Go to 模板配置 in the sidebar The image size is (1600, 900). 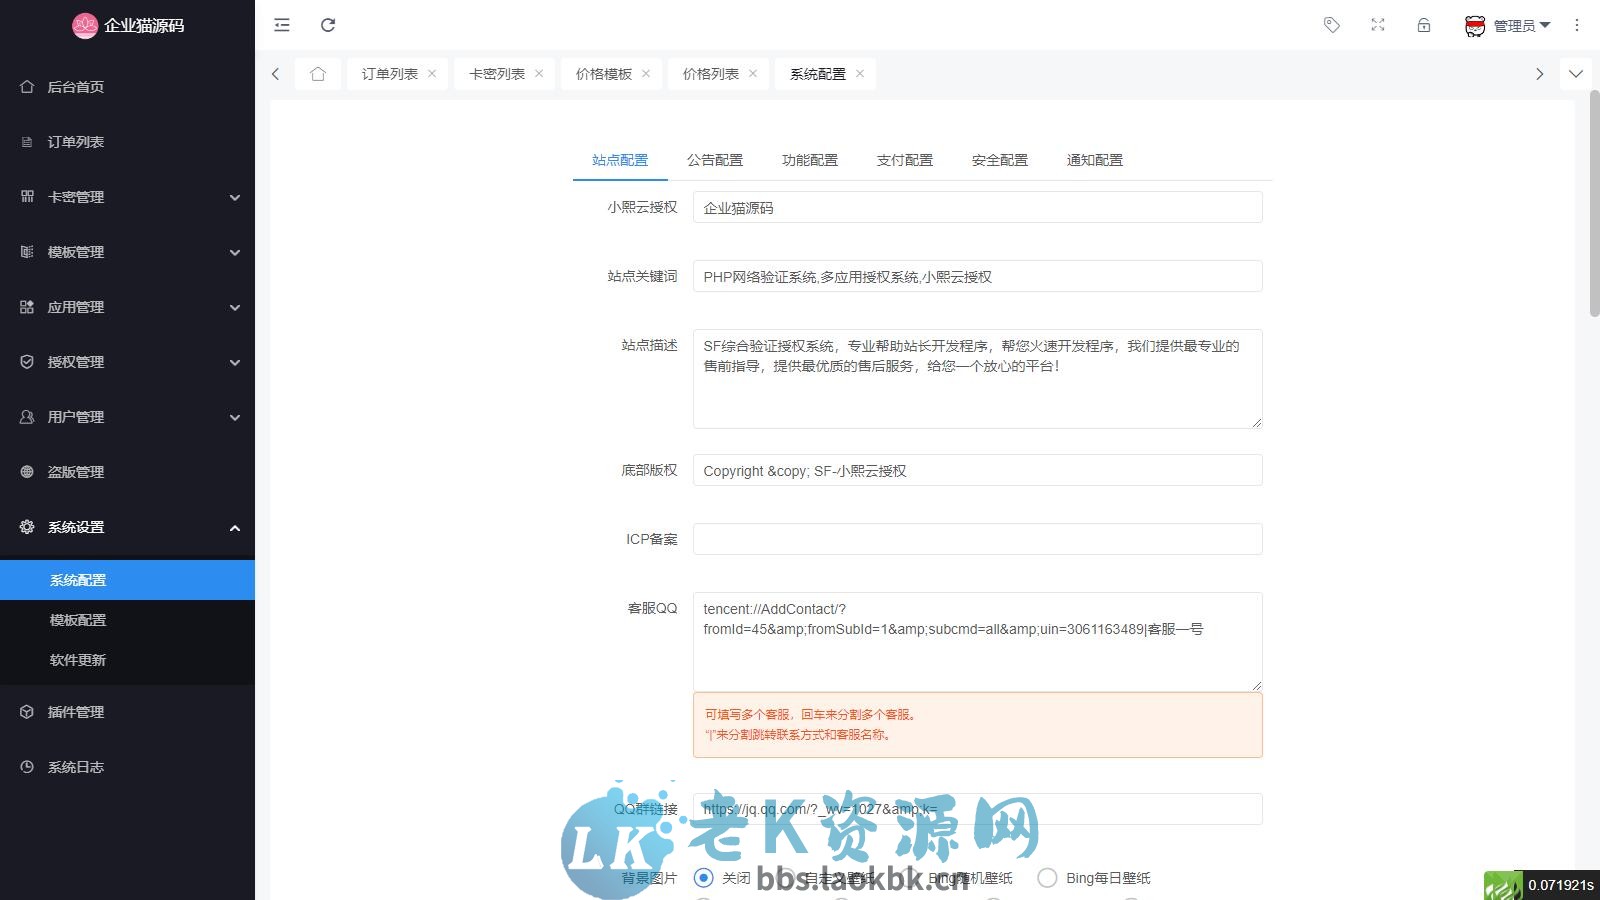click(79, 619)
